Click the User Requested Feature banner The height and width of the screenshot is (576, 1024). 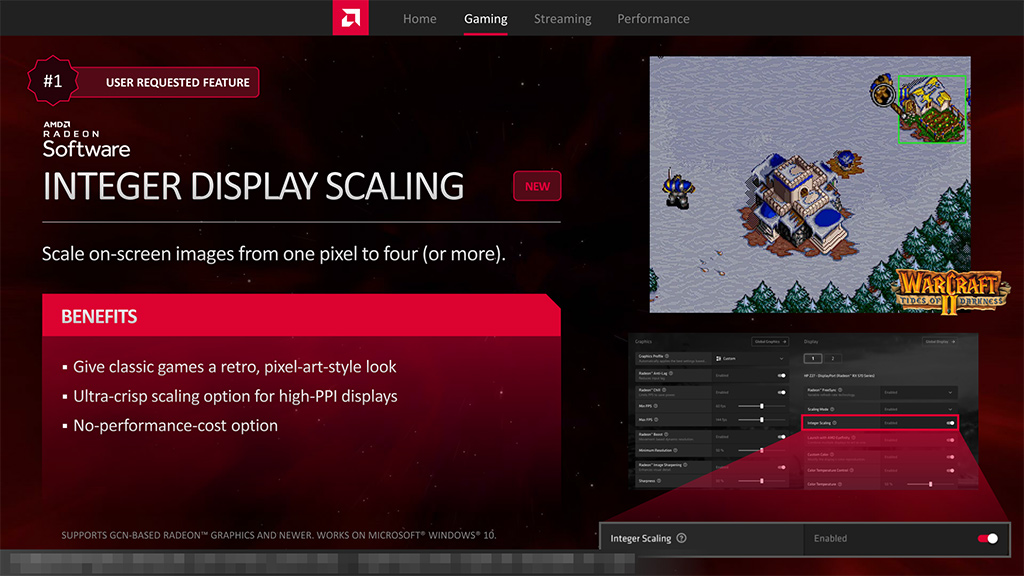tap(167, 82)
